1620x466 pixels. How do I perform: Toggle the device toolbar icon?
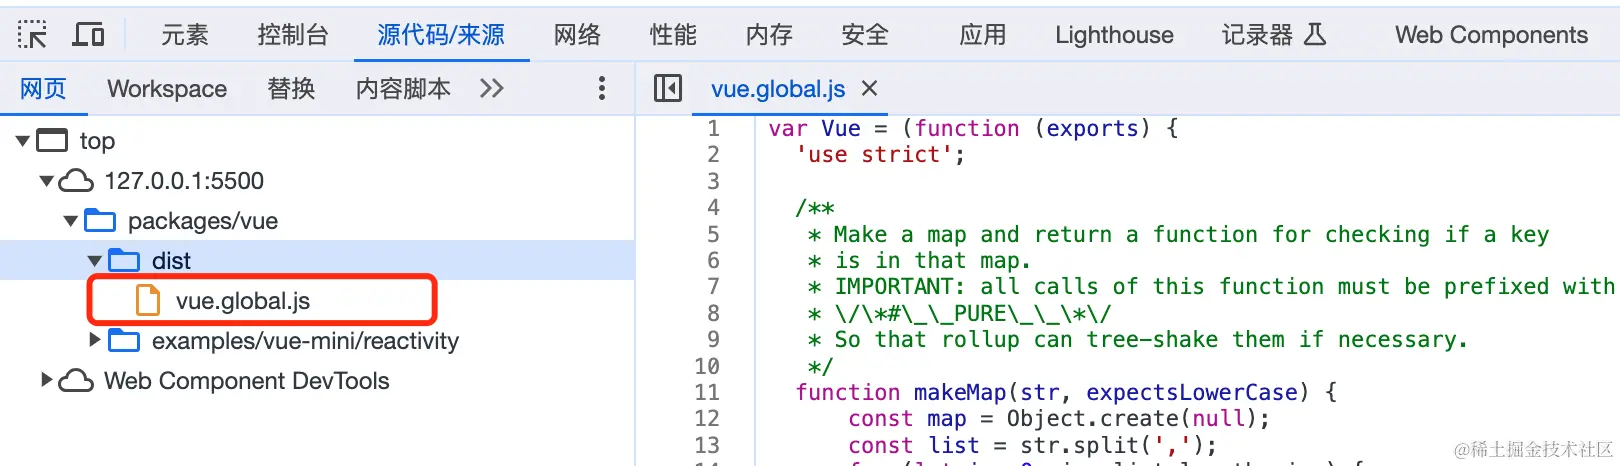[89, 35]
